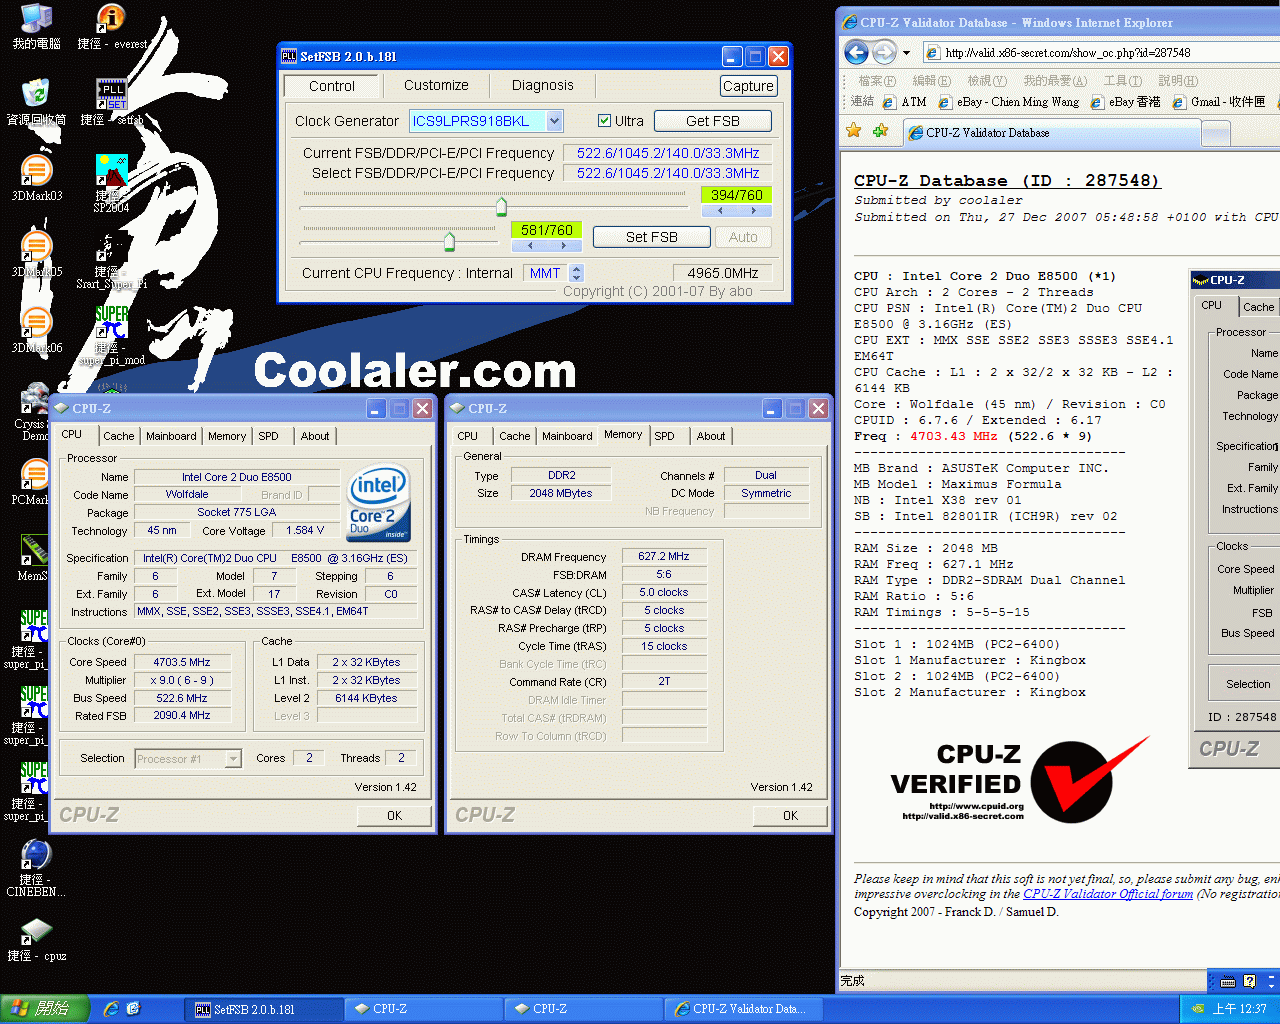Image resolution: width=1280 pixels, height=1024 pixels.
Task: Click the Set FSB button
Action: [652, 237]
